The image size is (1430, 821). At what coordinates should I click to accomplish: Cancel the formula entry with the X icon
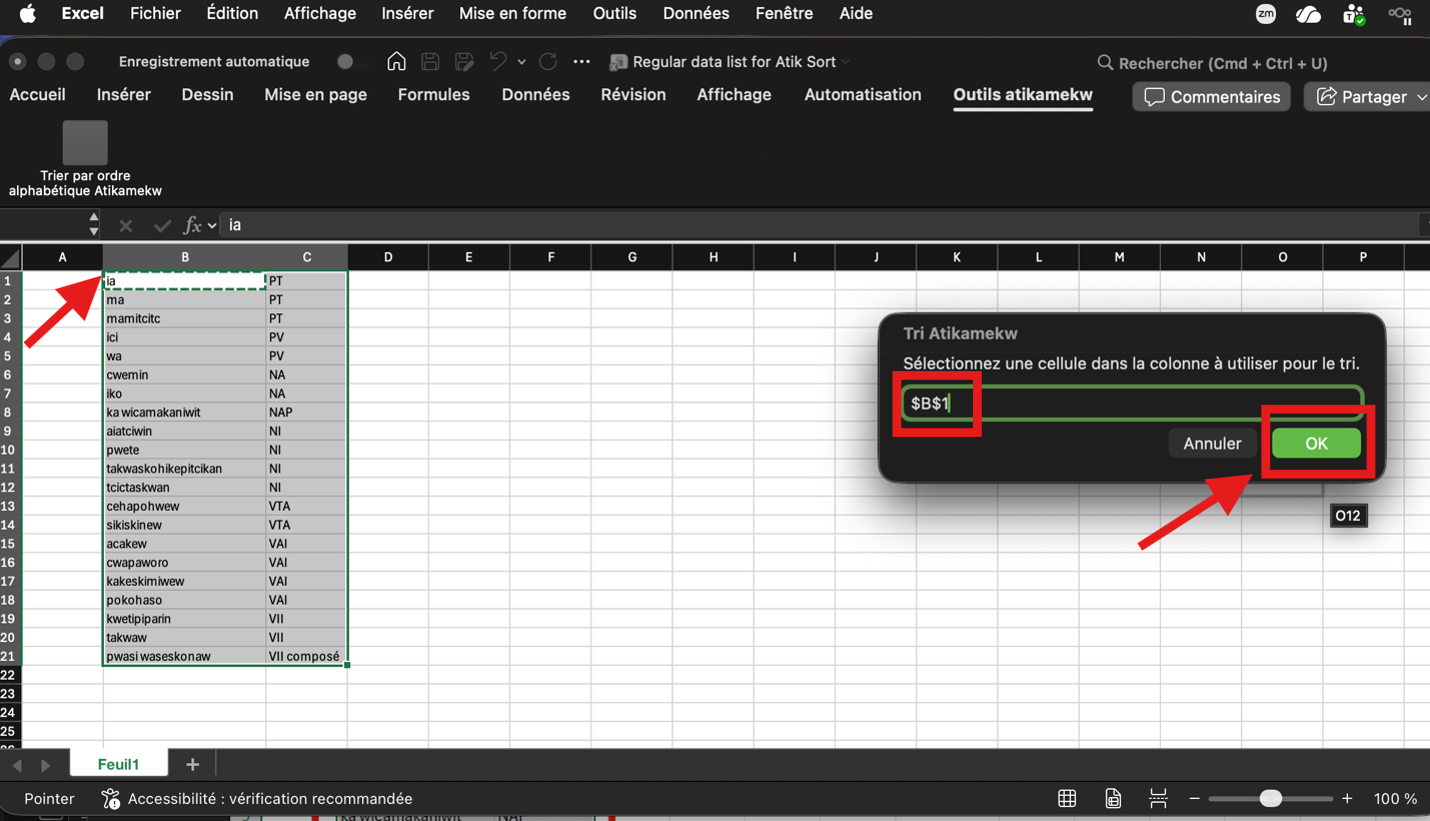125,225
